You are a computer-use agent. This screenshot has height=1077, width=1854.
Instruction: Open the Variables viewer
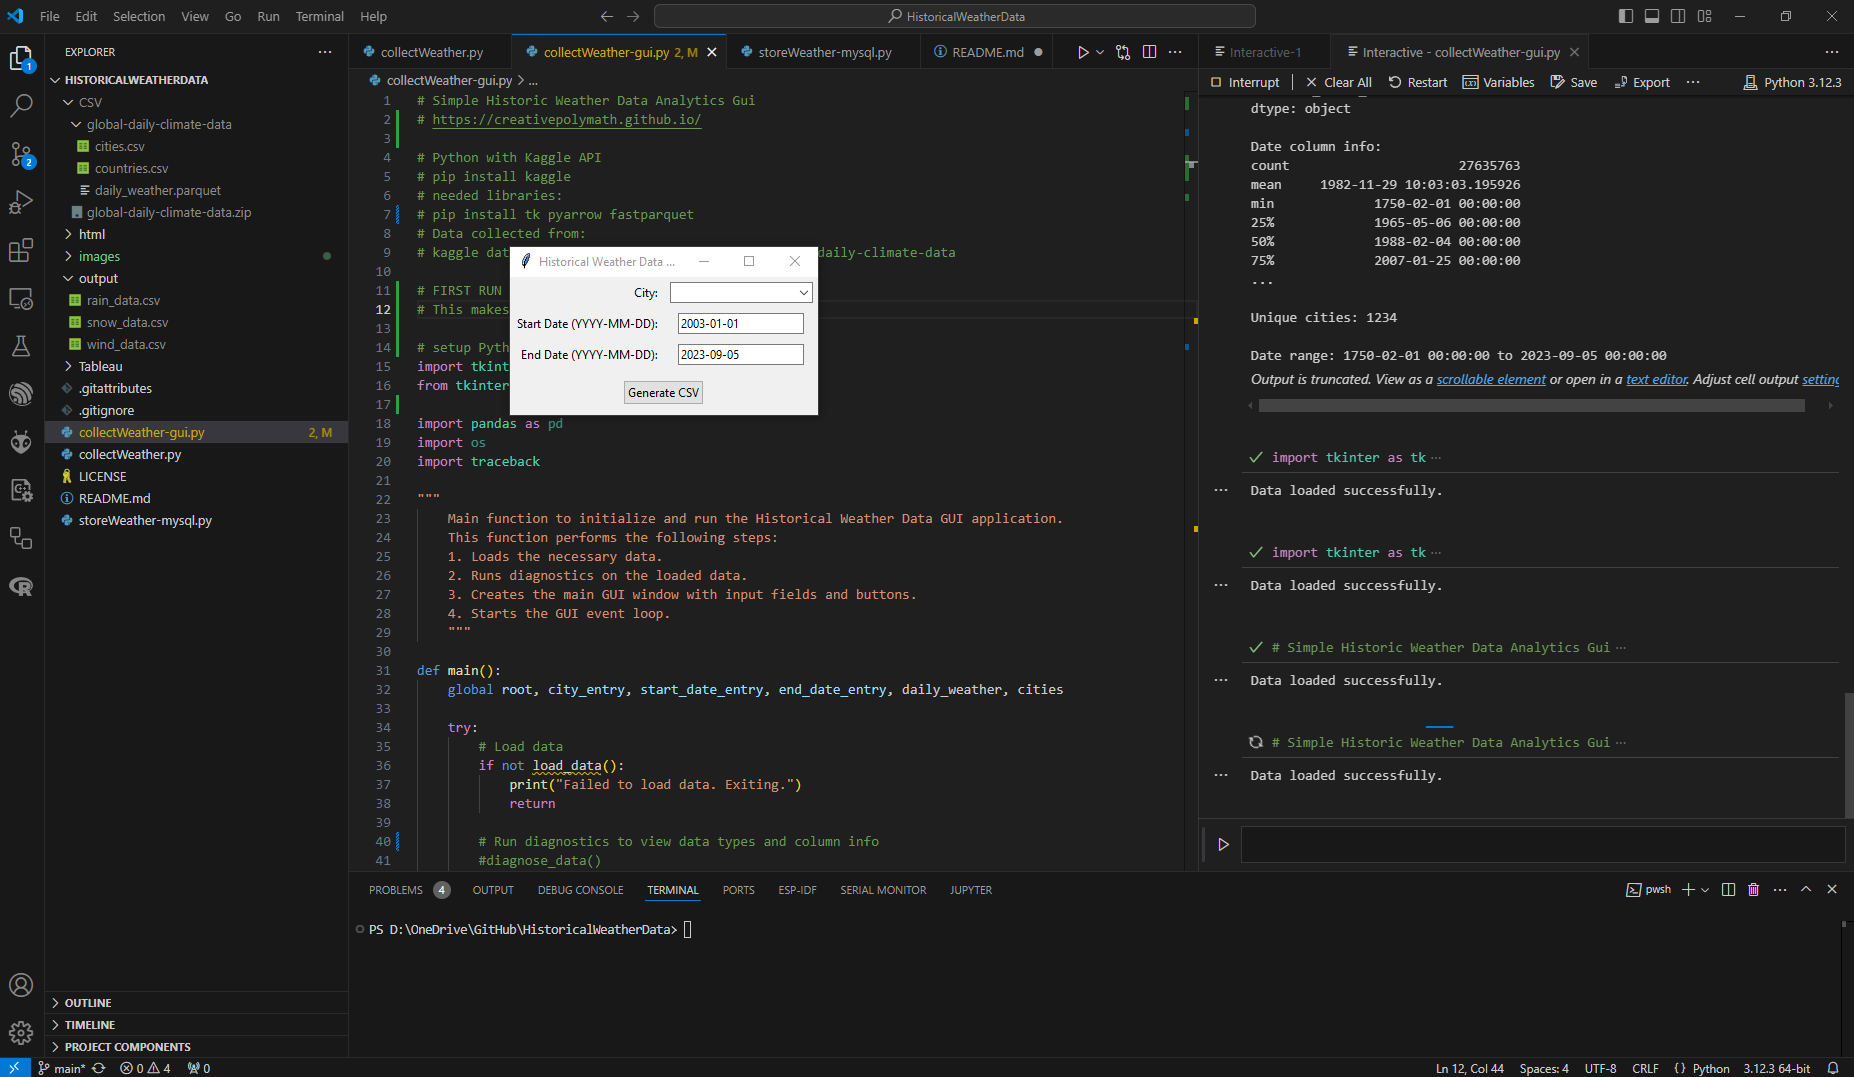1499,82
